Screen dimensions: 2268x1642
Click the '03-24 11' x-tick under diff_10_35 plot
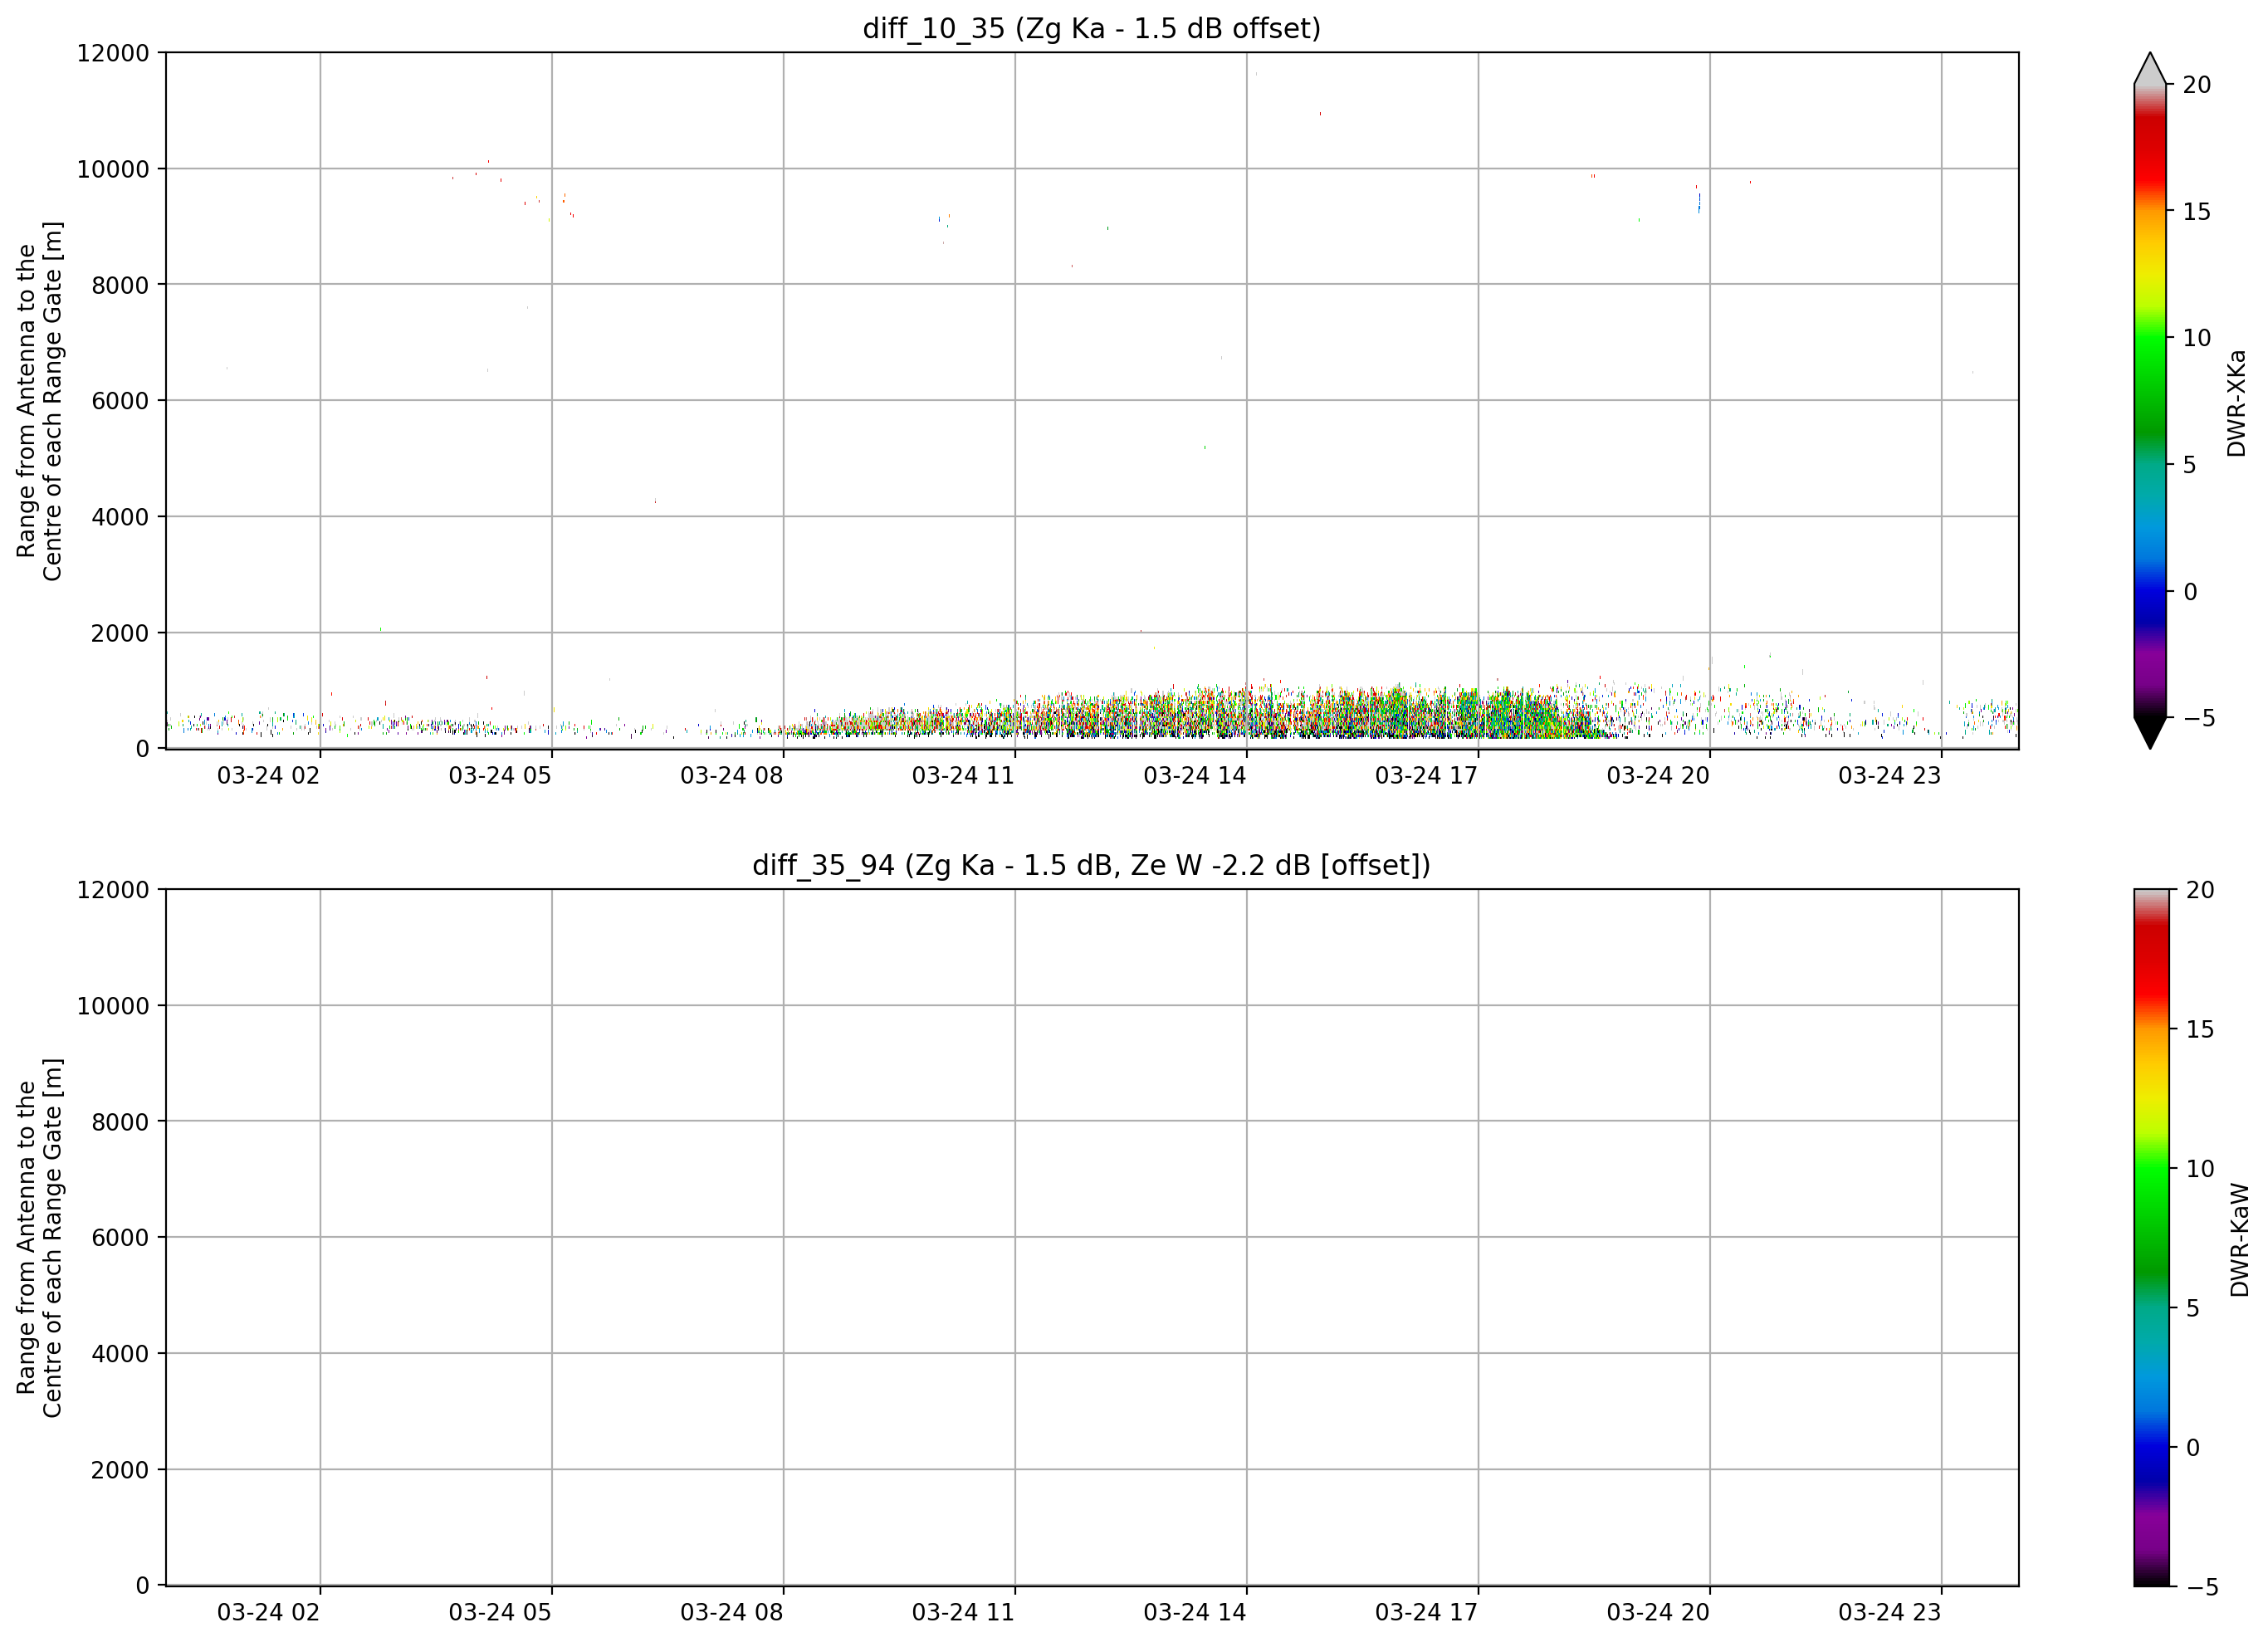(963, 775)
